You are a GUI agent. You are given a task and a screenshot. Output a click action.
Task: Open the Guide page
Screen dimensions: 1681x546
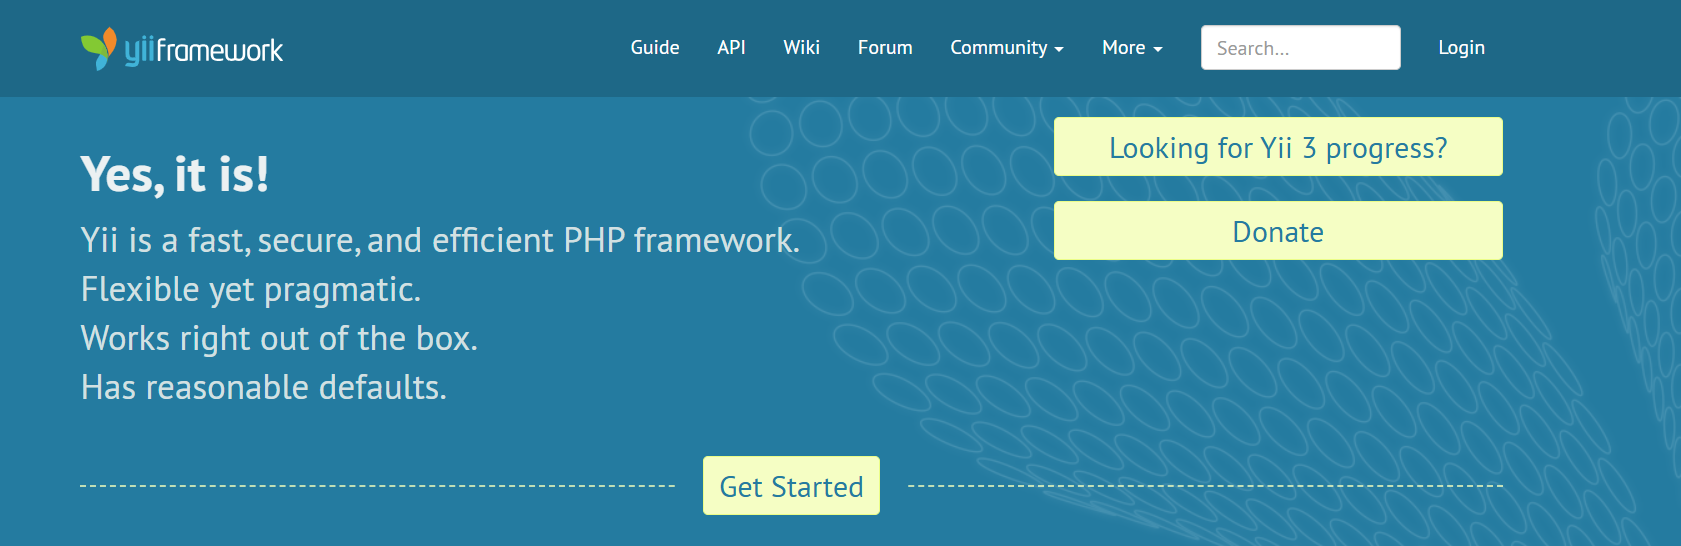(x=655, y=48)
